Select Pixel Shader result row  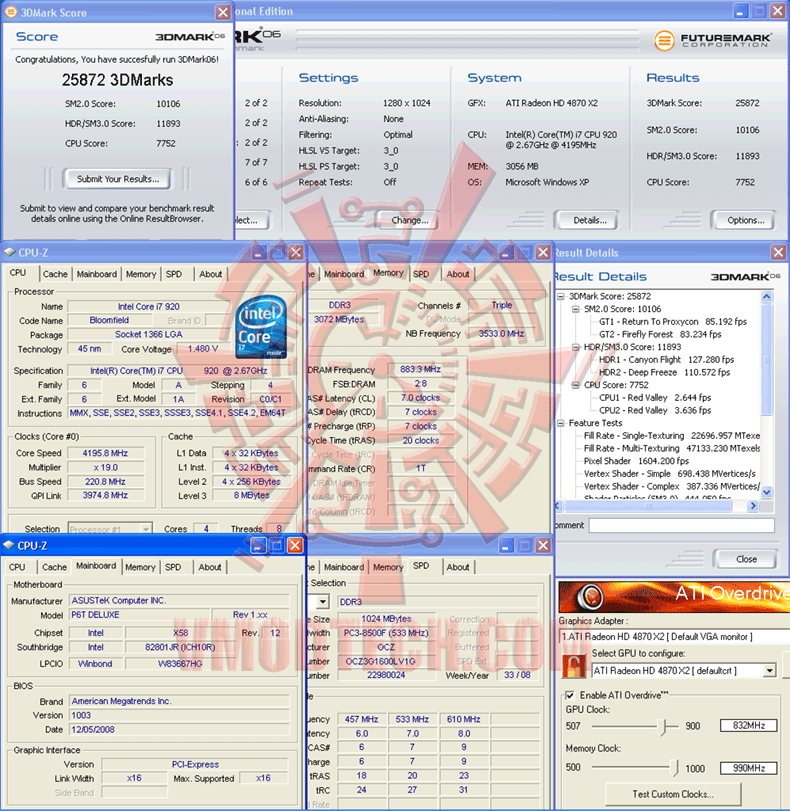pos(636,461)
